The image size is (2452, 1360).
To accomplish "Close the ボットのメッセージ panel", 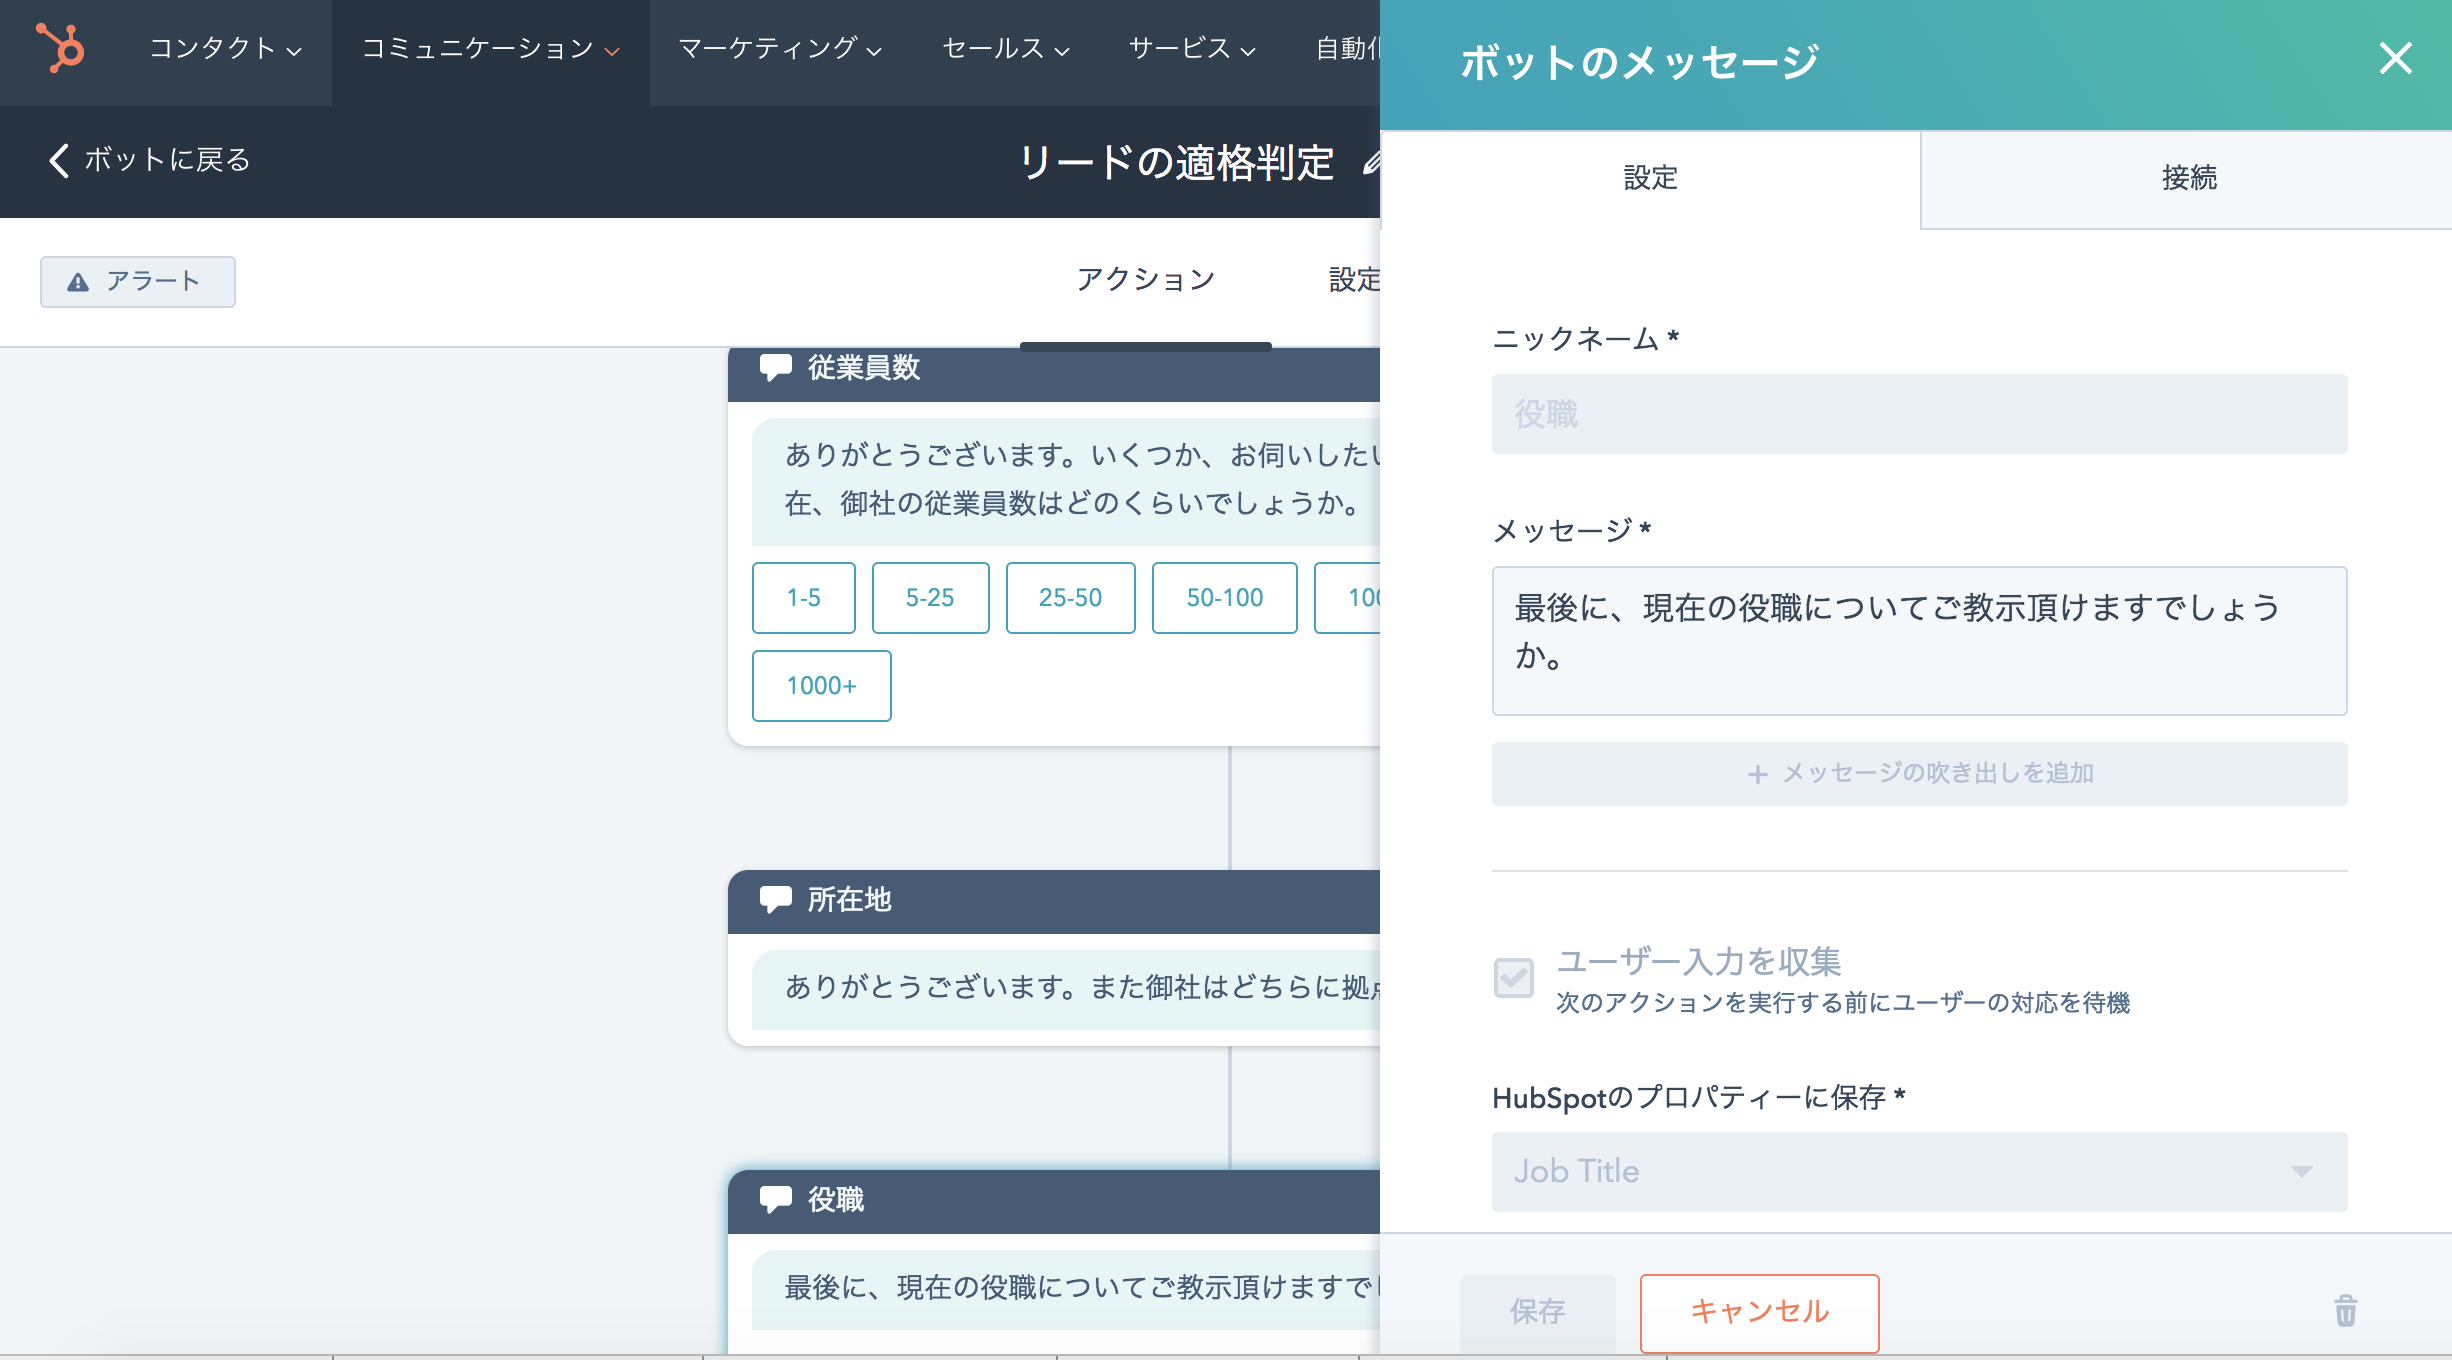I will coord(2396,58).
